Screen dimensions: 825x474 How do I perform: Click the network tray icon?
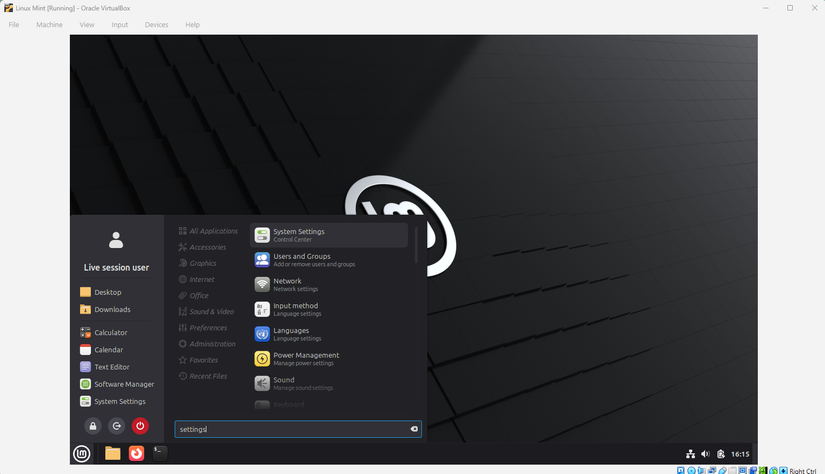pyautogui.click(x=690, y=454)
